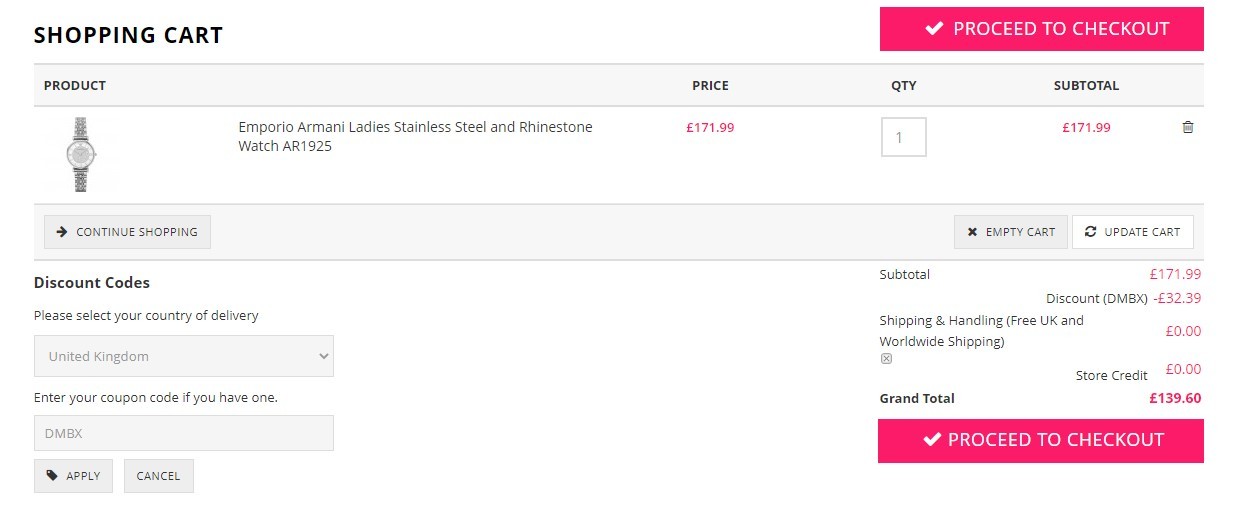Click the QTY column header
This screenshot has height=507, width=1241.
[x=904, y=86]
